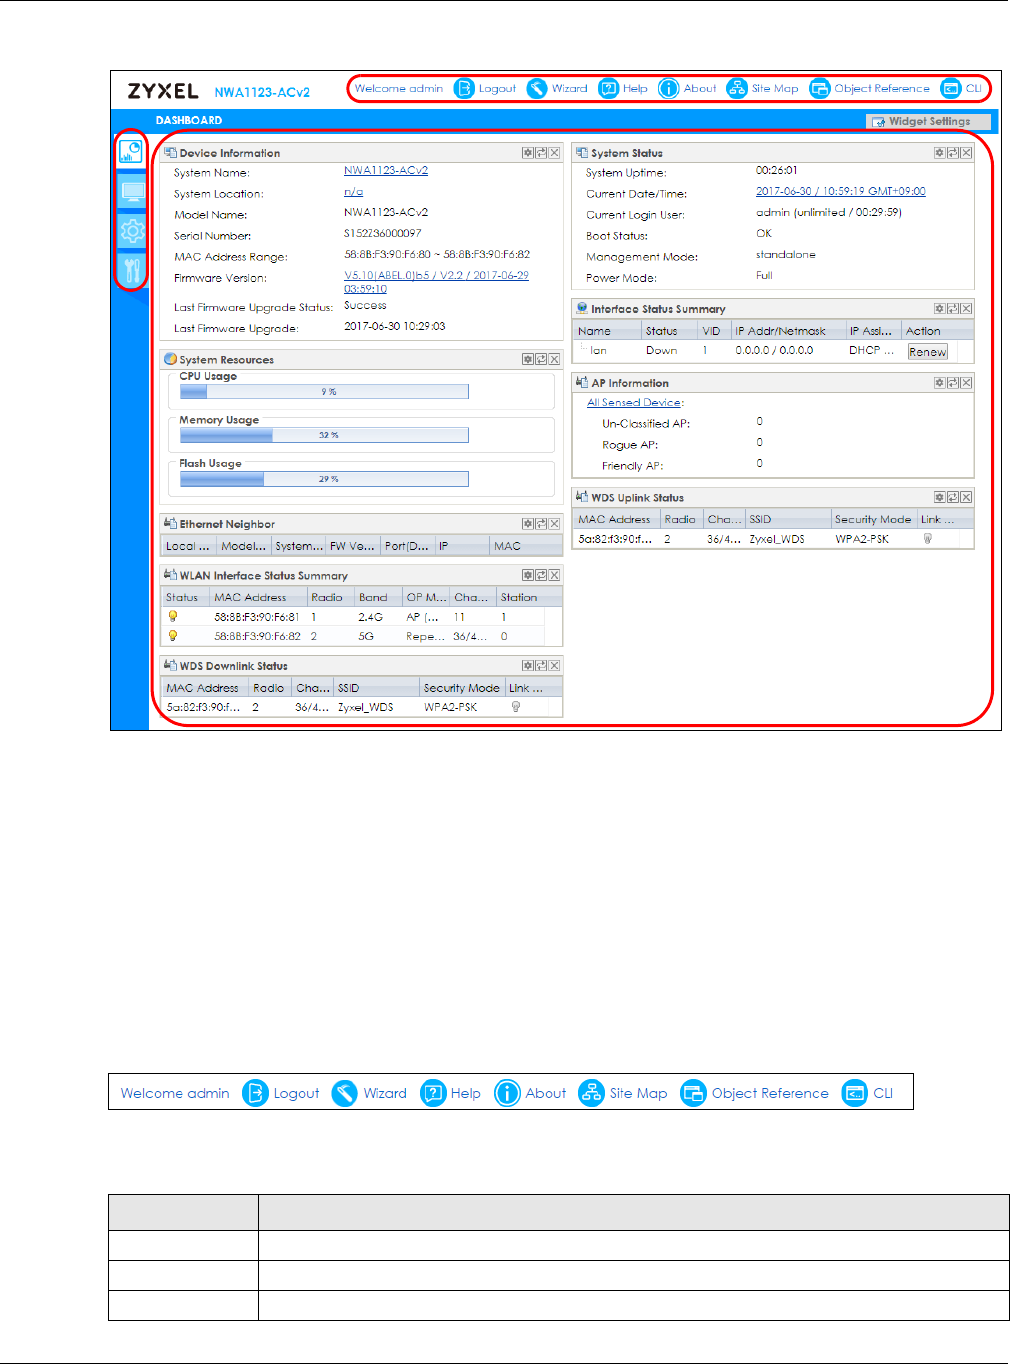The image size is (1010, 1364).
Task: Click Site Map in the enlarged title bar figure
Action: (623, 1093)
